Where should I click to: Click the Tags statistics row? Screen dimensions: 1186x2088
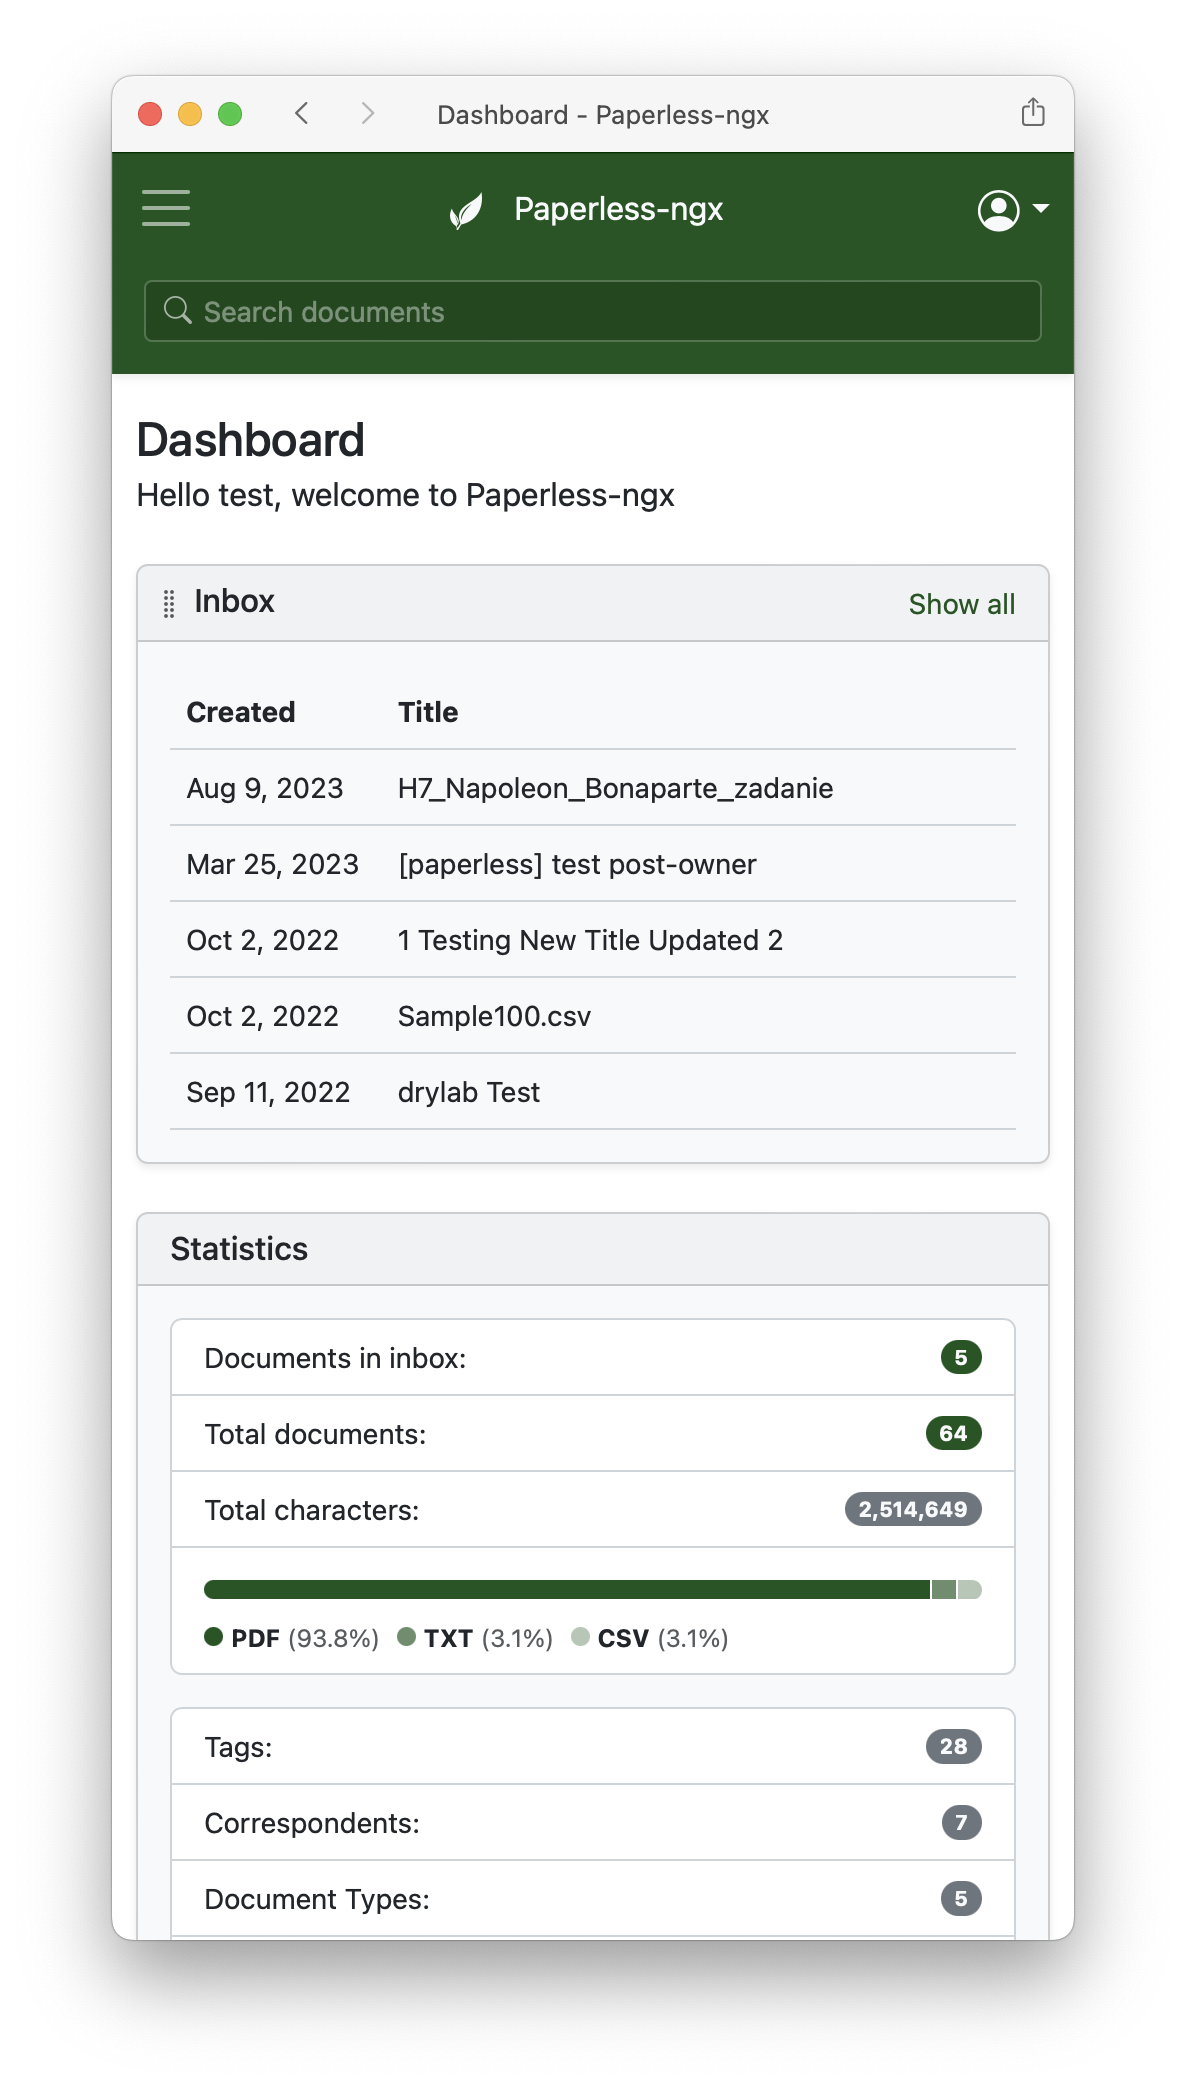[592, 1747]
